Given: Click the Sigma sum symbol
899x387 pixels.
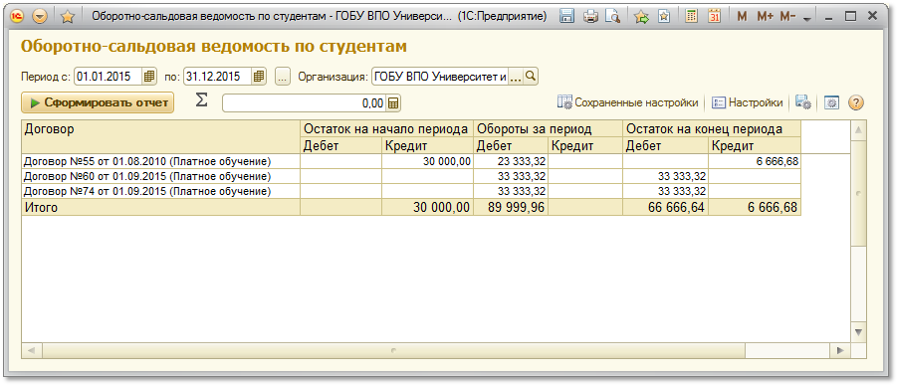Looking at the screenshot, I should pos(201,100).
